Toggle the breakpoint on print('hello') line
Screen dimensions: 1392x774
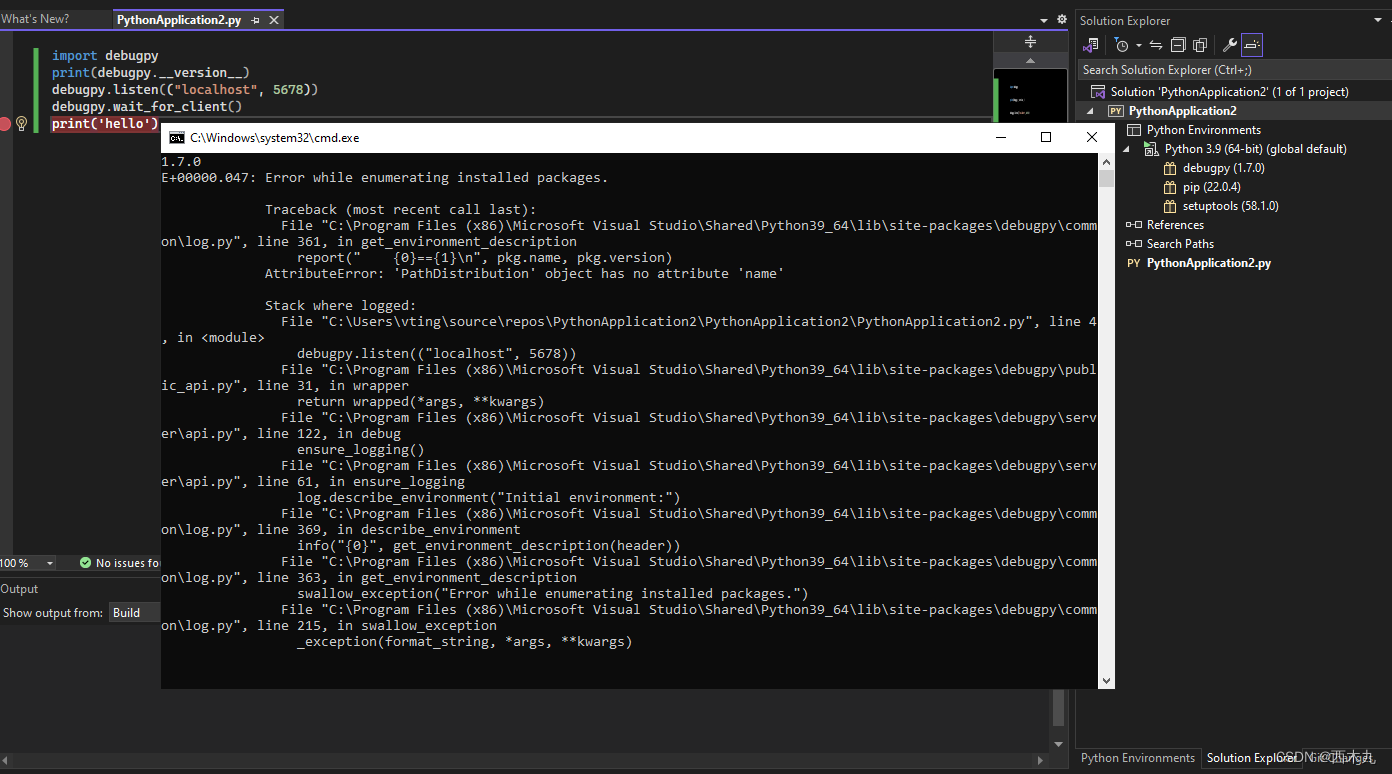tap(5, 124)
